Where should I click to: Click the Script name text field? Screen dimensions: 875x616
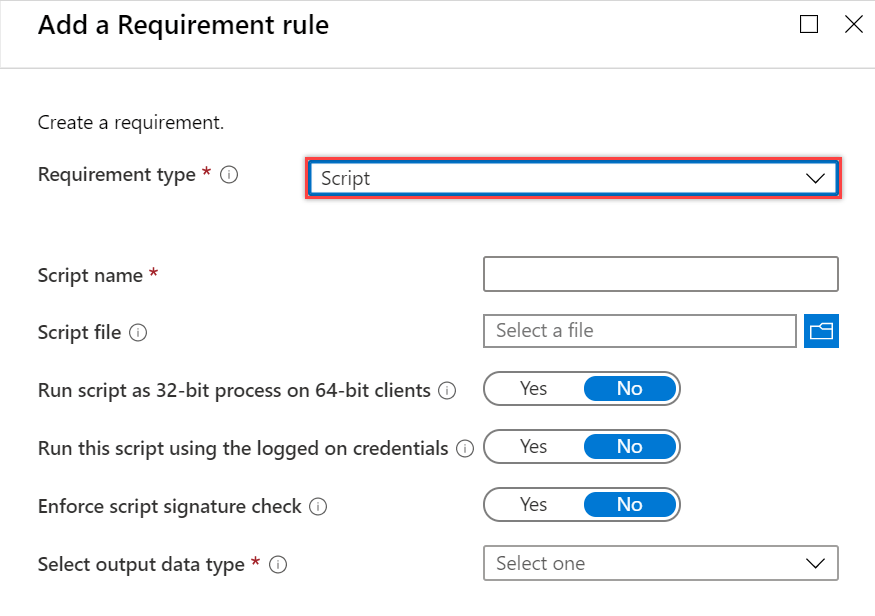(660, 274)
